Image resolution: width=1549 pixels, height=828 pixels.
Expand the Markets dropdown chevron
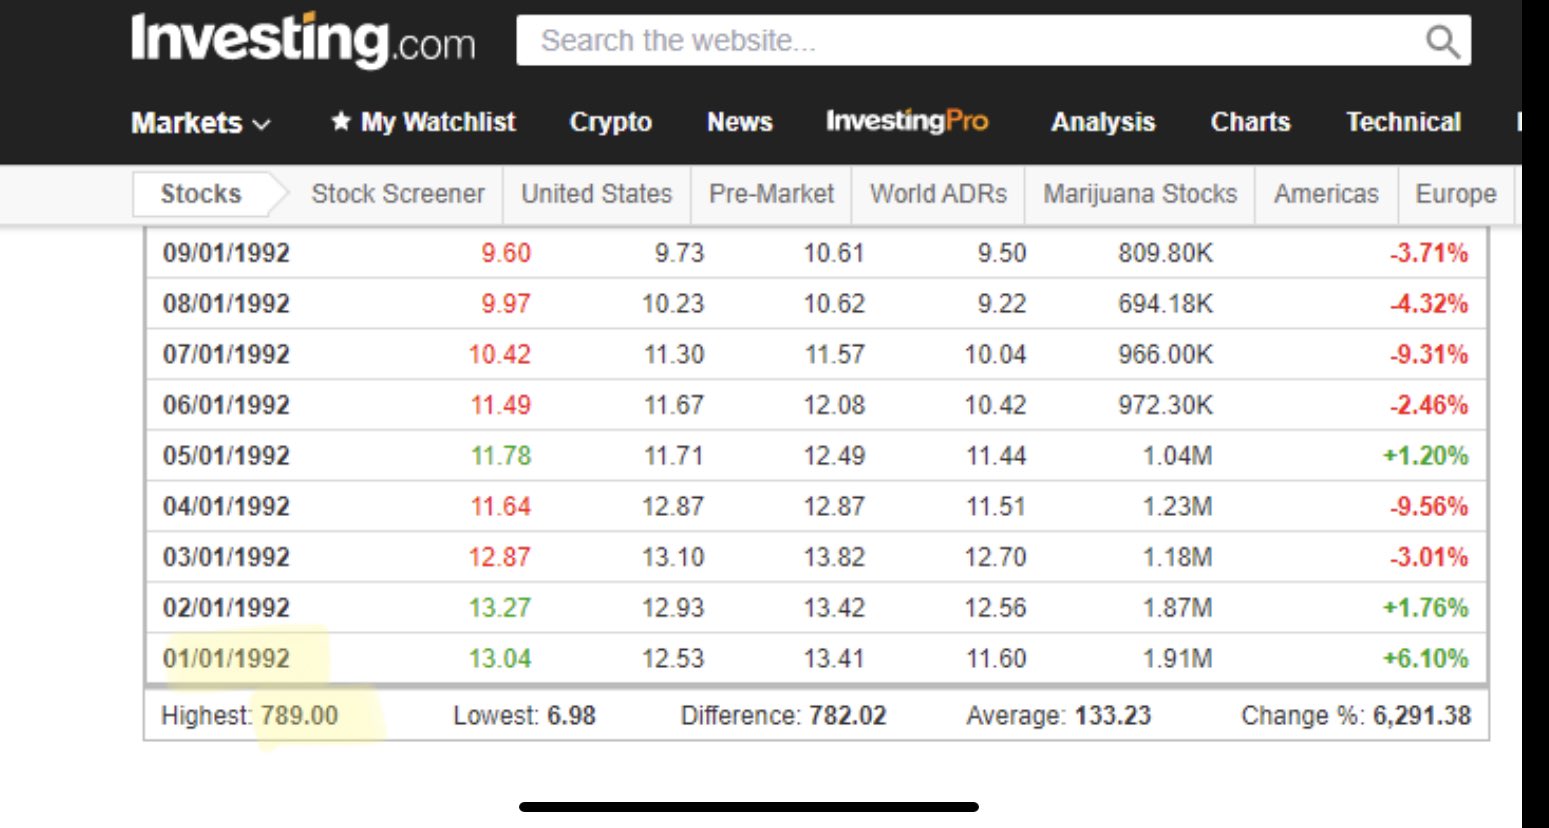pos(262,124)
